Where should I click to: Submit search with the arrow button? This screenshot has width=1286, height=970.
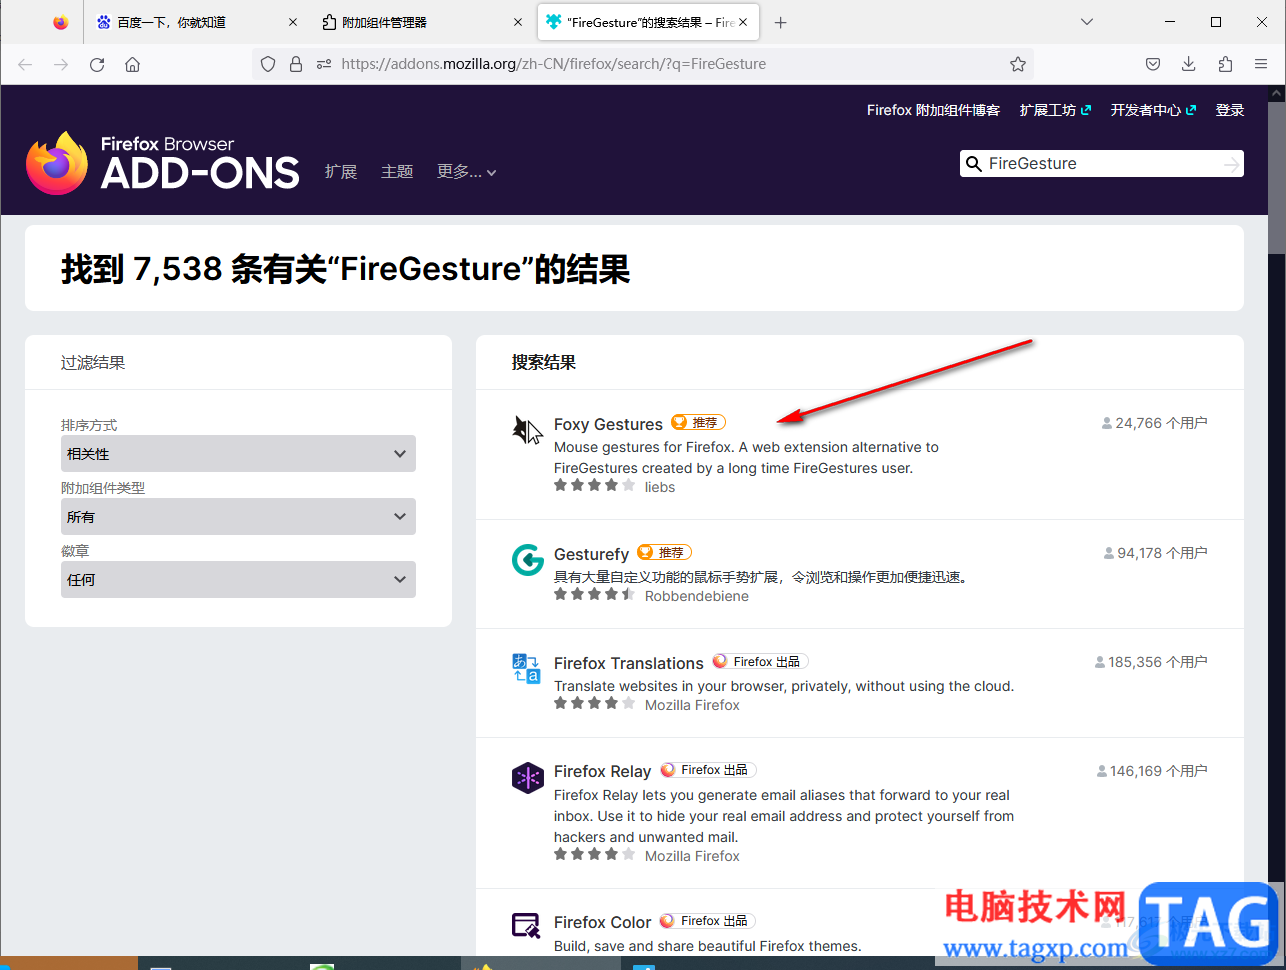[1231, 164]
